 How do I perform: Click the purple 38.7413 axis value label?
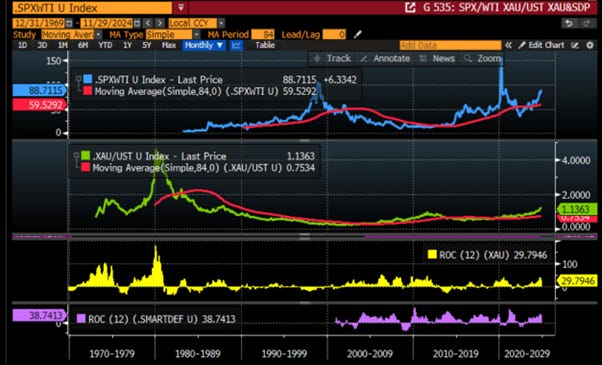(40, 315)
